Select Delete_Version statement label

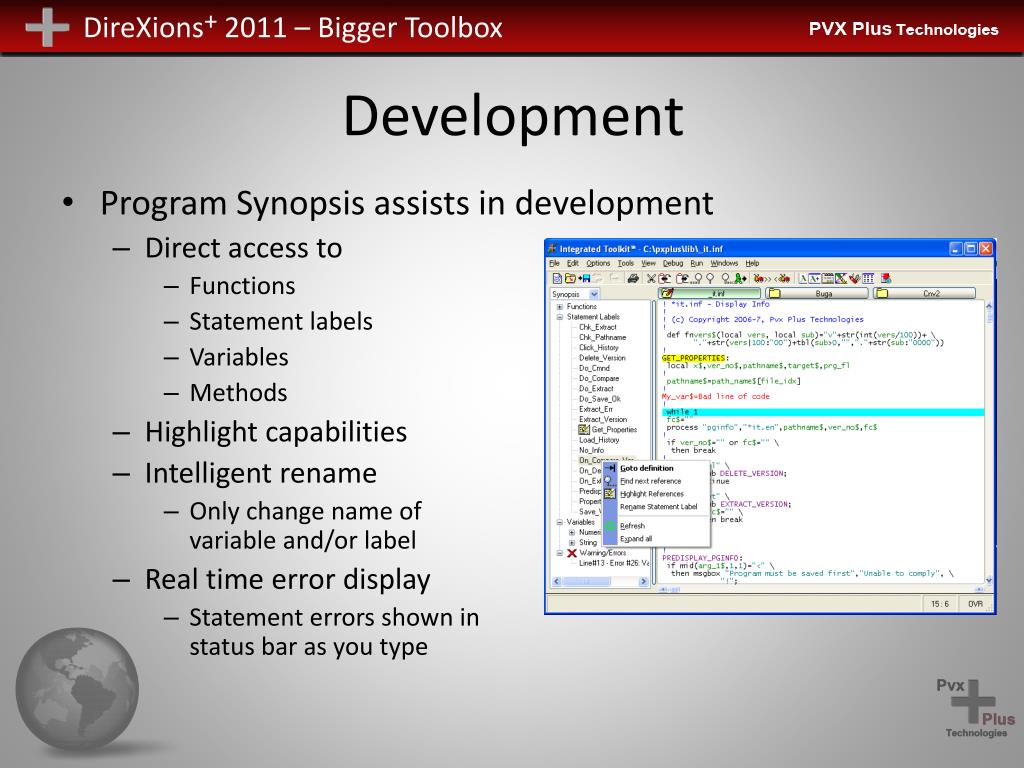click(602, 358)
